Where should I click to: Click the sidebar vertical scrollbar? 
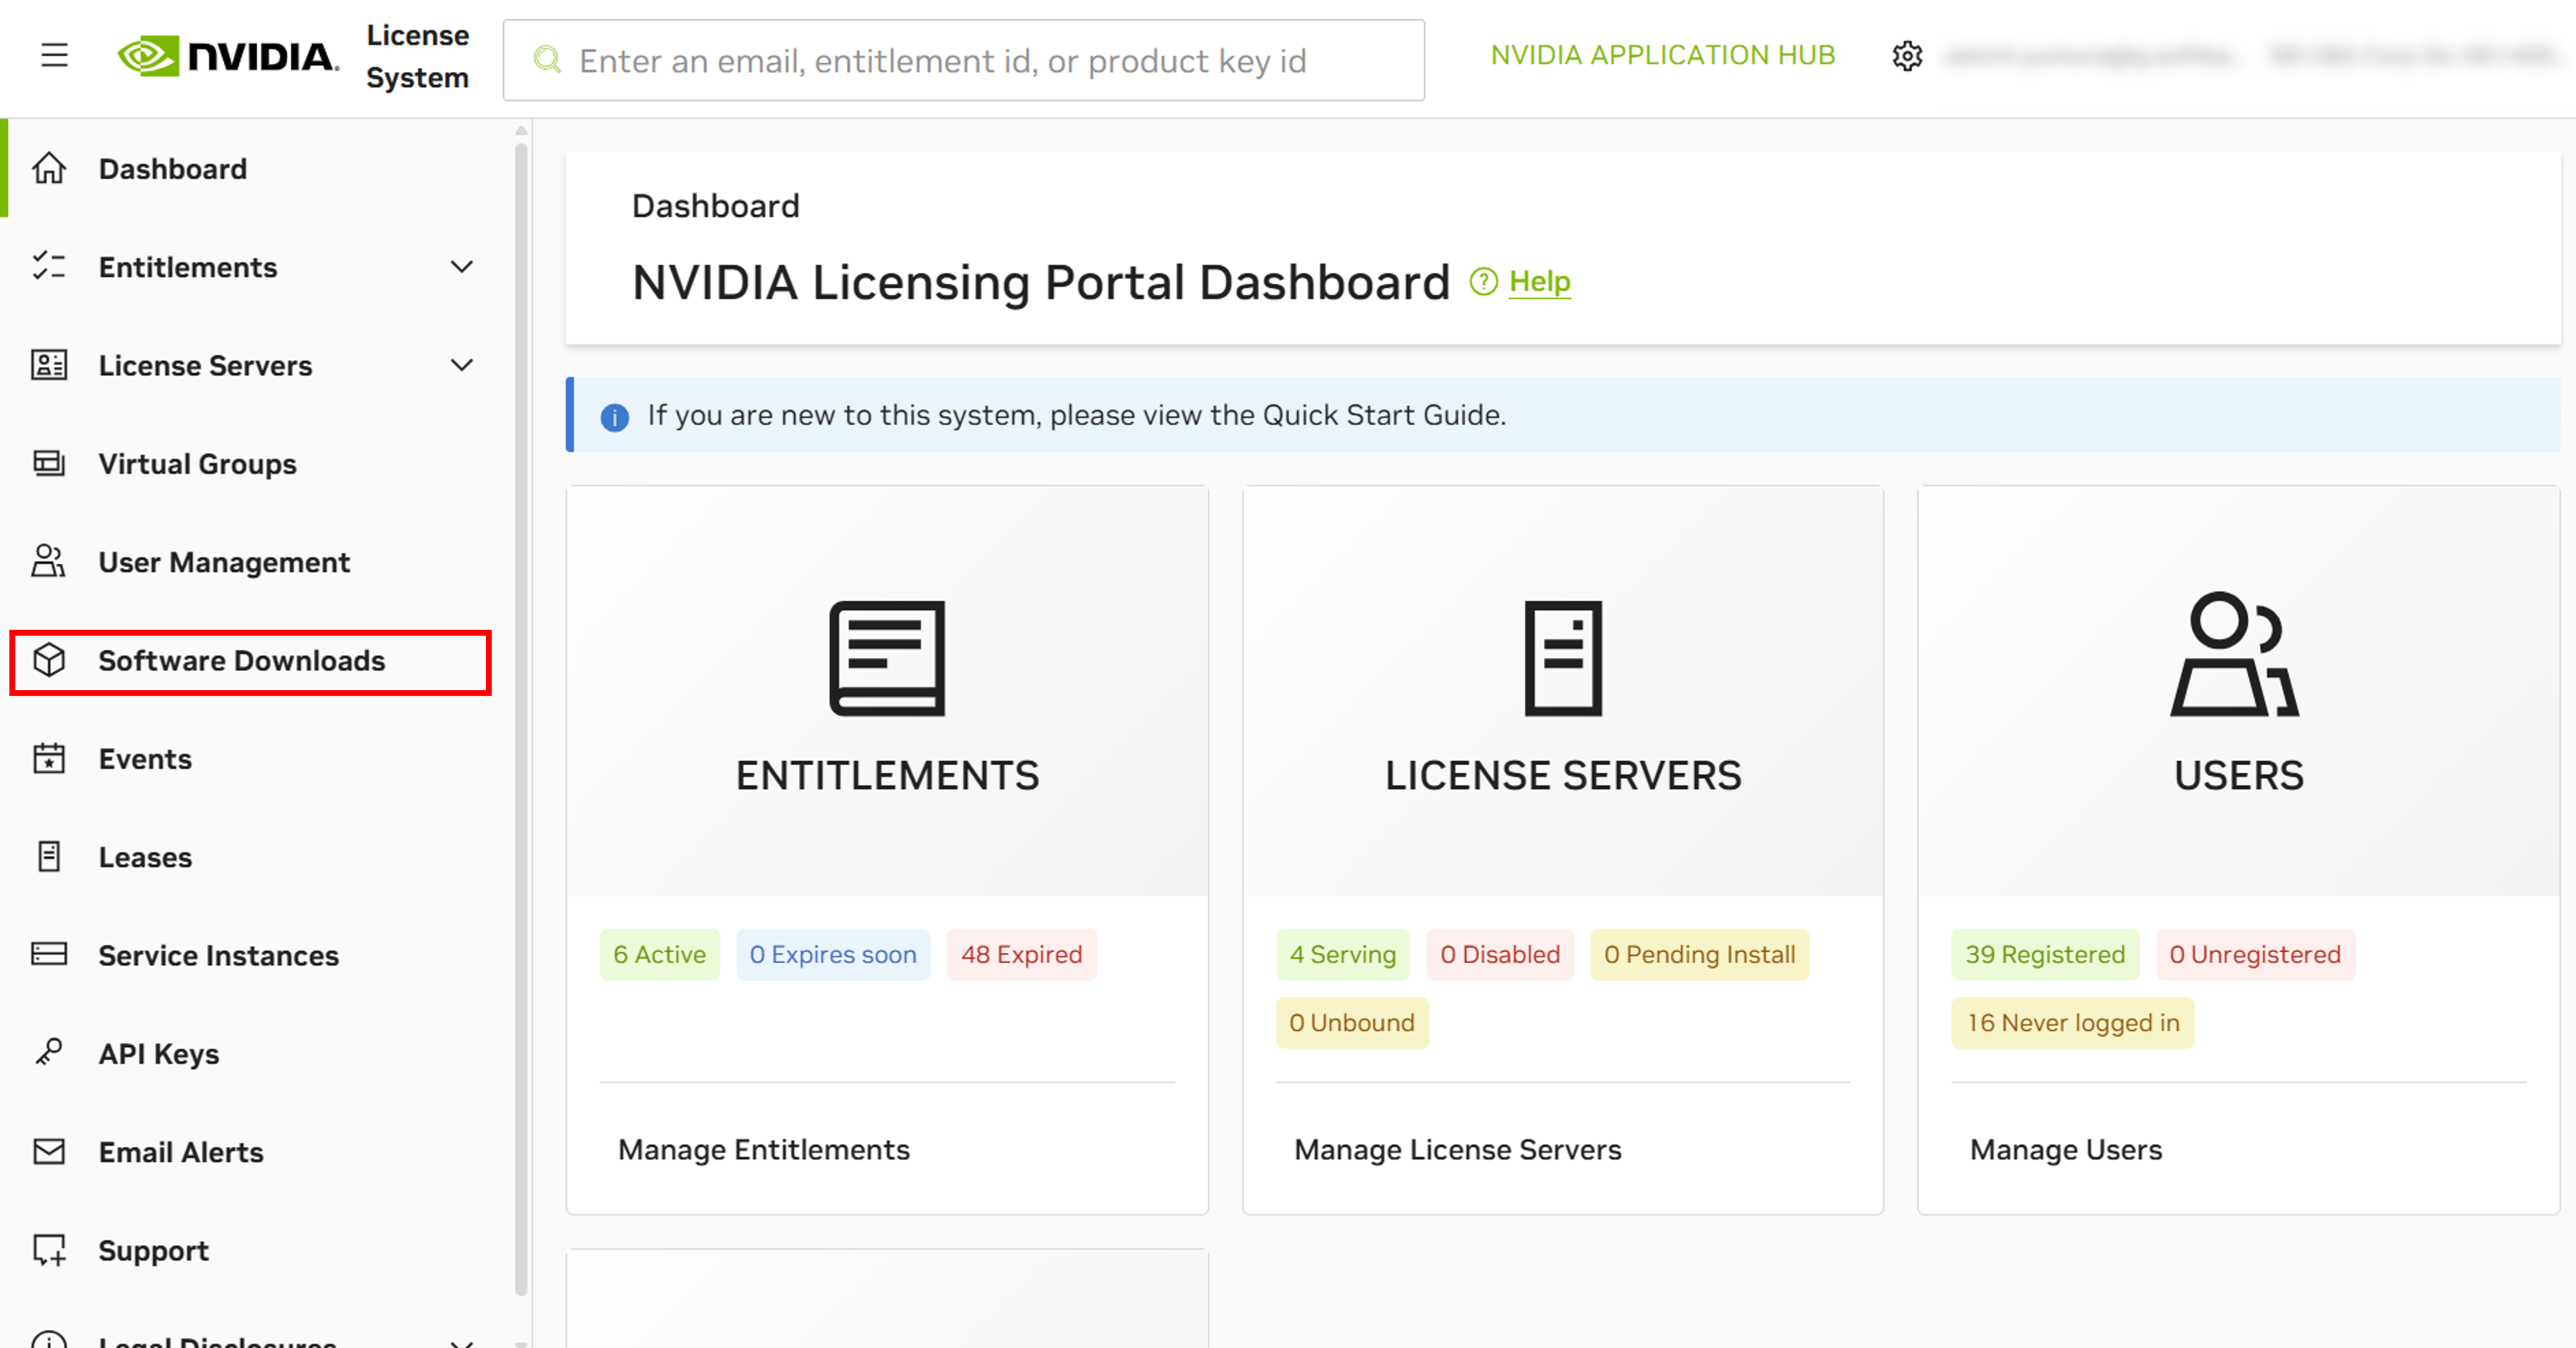click(x=521, y=720)
